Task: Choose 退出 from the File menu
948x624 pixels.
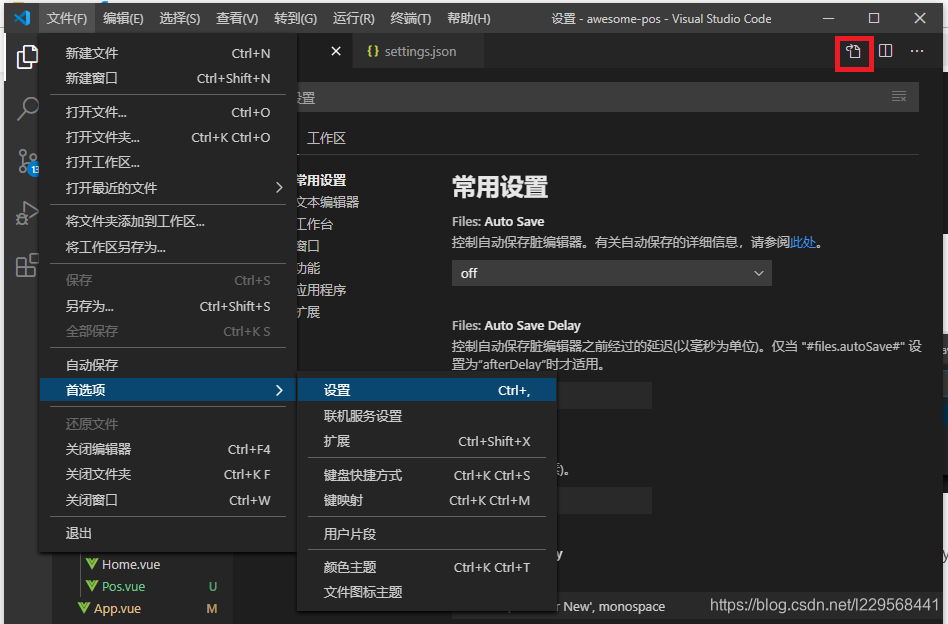Action: (168, 533)
